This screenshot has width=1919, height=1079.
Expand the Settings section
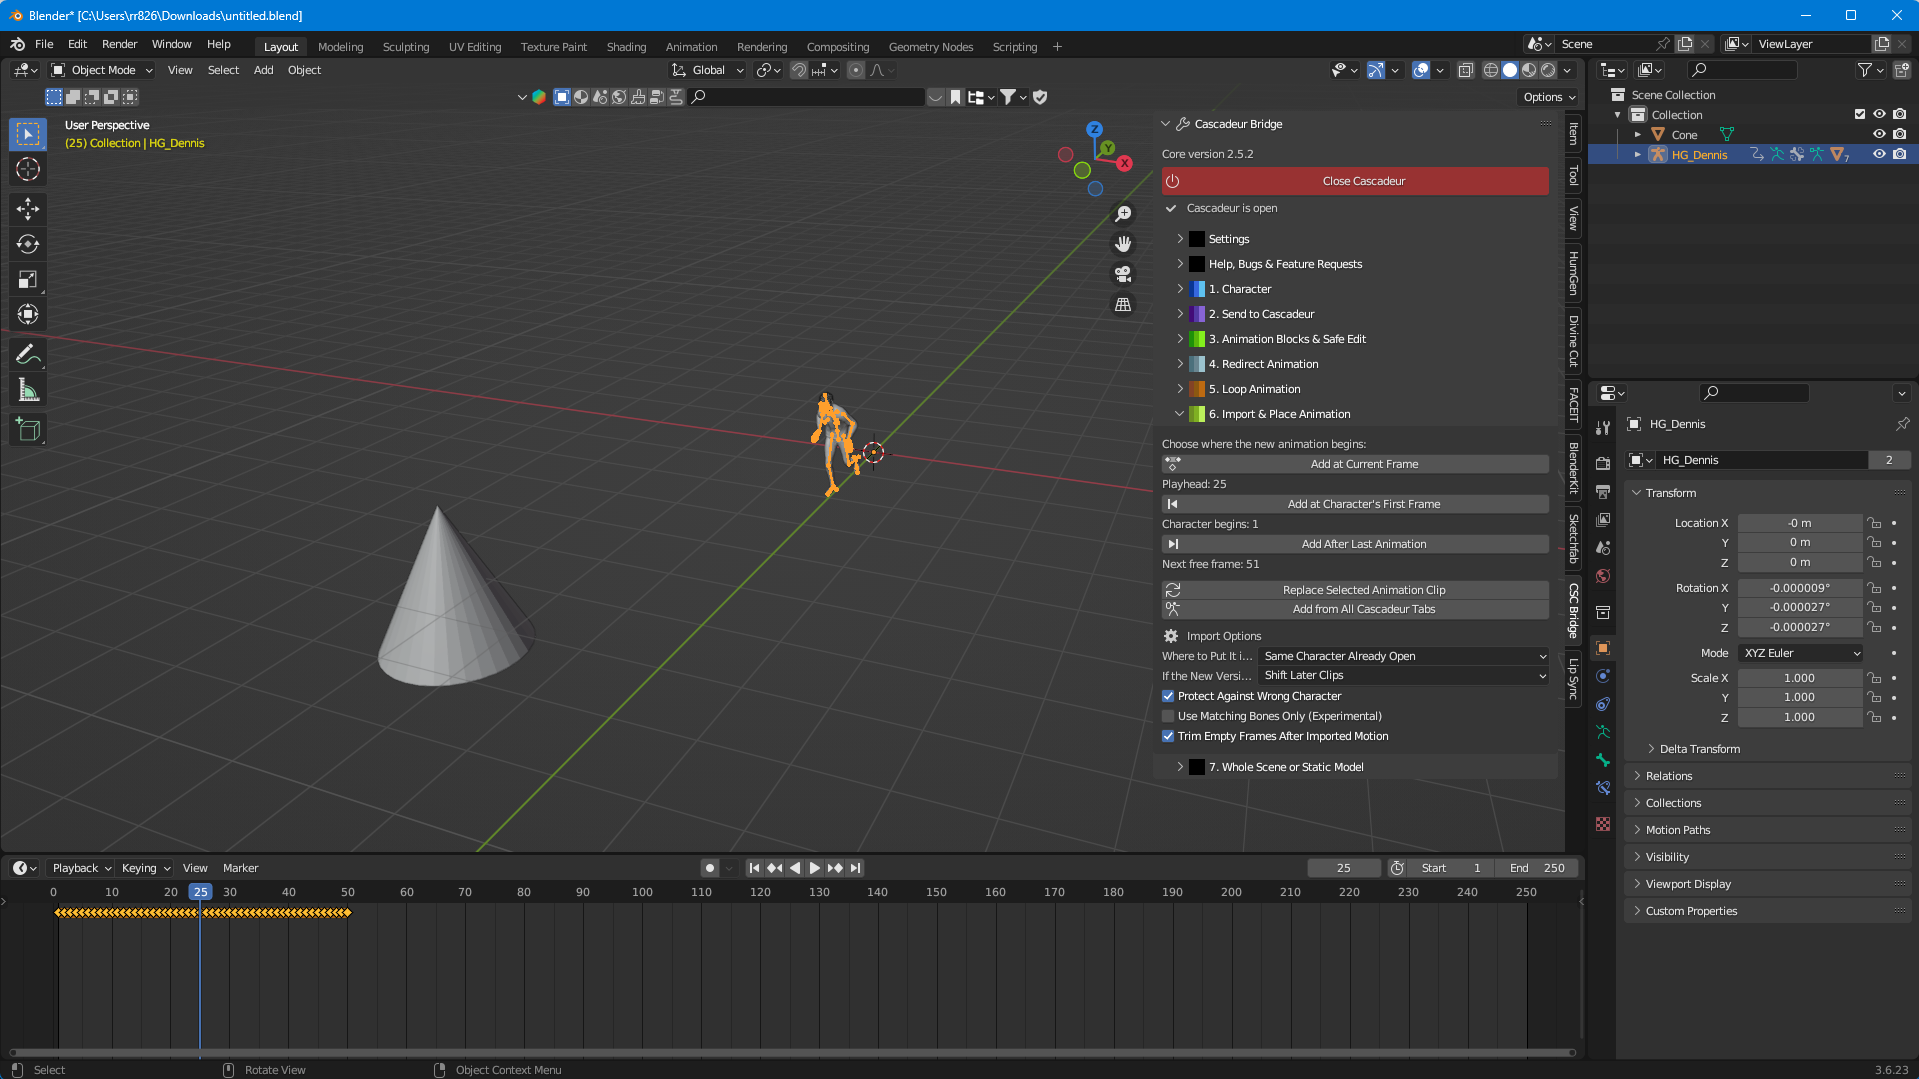pos(1180,239)
